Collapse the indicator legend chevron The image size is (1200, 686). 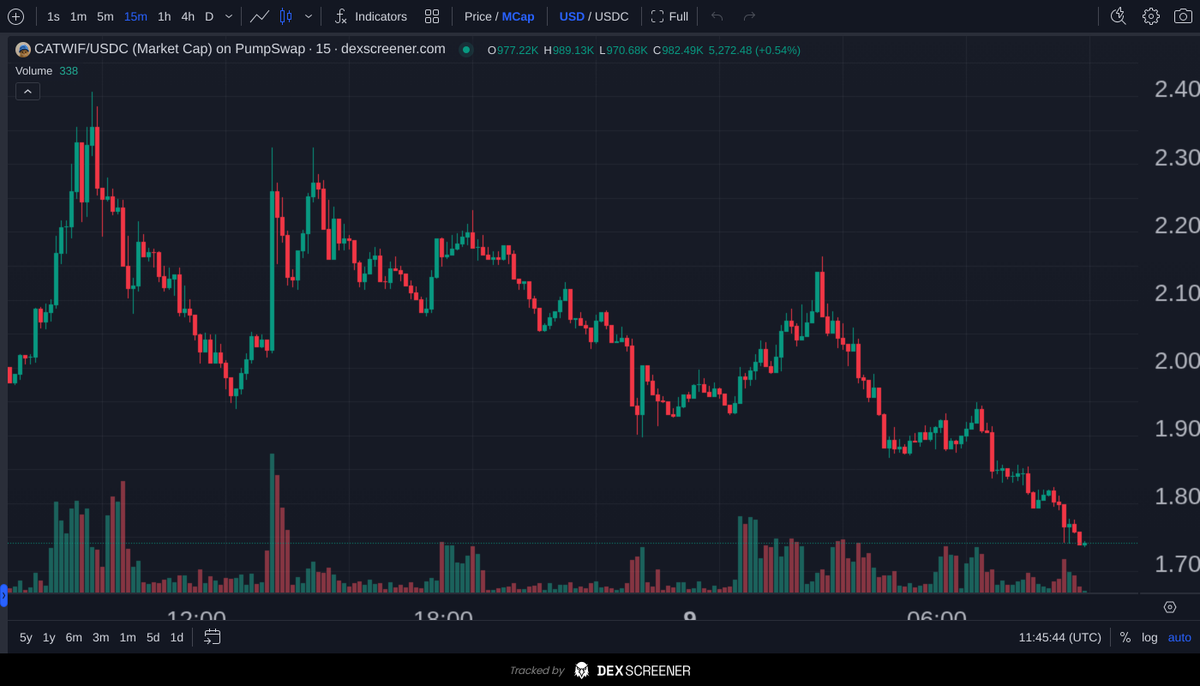click(28, 91)
